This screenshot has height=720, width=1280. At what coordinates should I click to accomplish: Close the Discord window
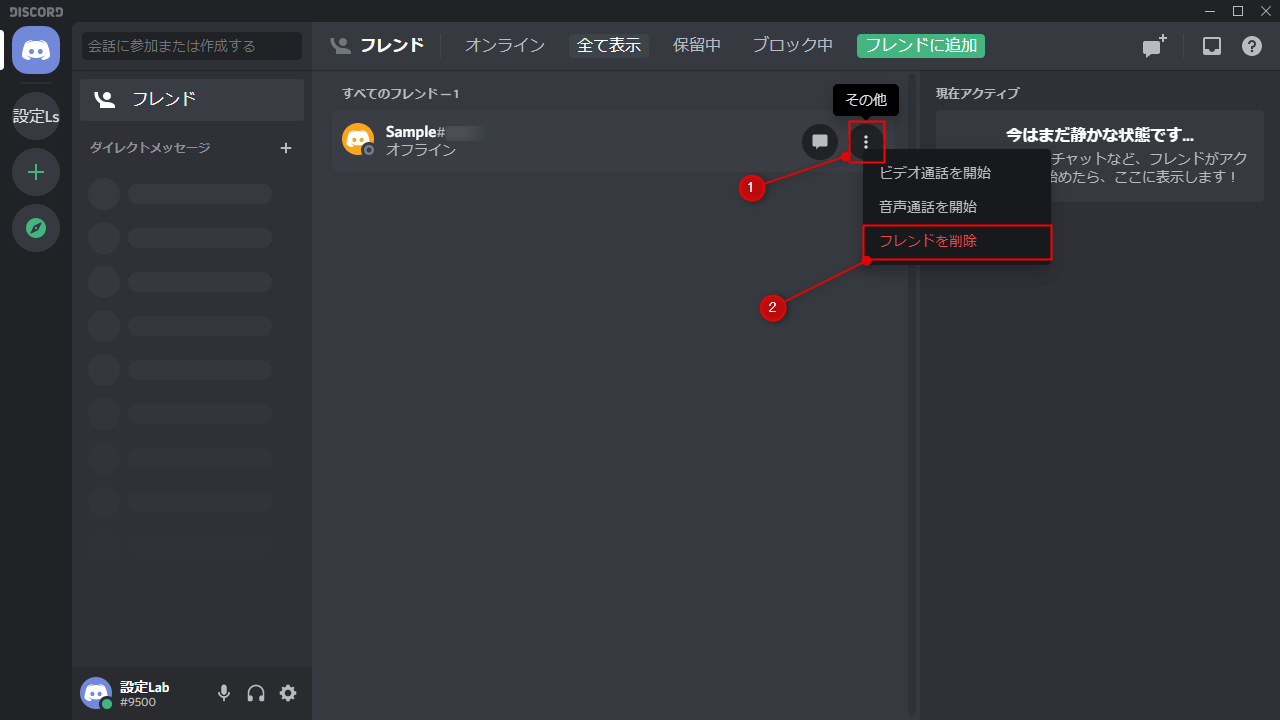(1264, 11)
